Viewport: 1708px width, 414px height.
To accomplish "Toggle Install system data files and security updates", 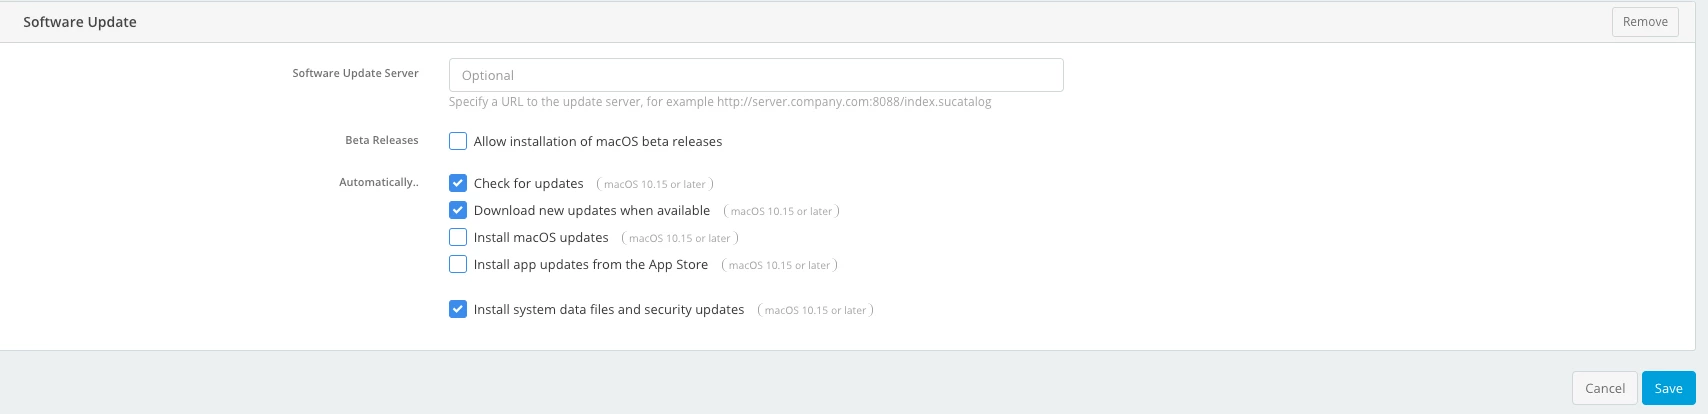I will click(x=458, y=309).
